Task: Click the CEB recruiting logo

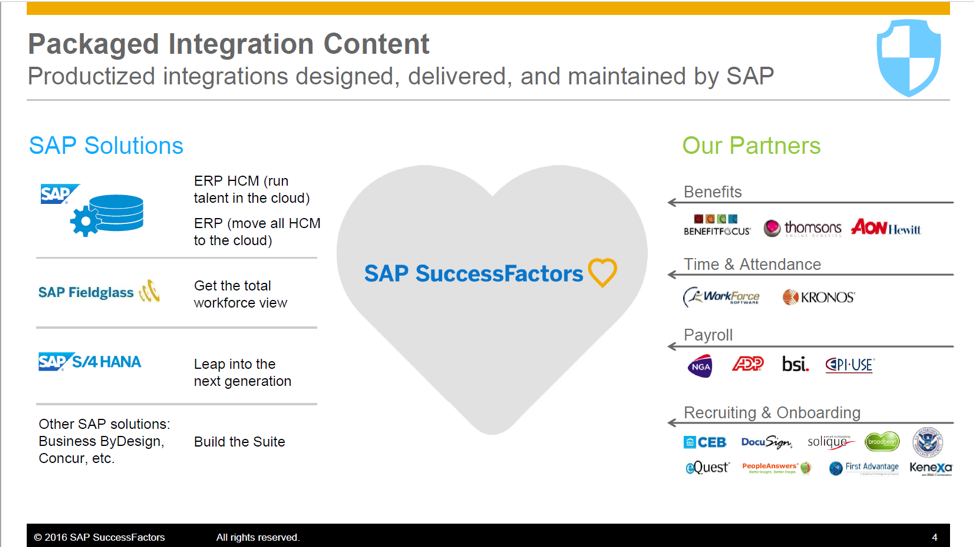Action: 704,442
